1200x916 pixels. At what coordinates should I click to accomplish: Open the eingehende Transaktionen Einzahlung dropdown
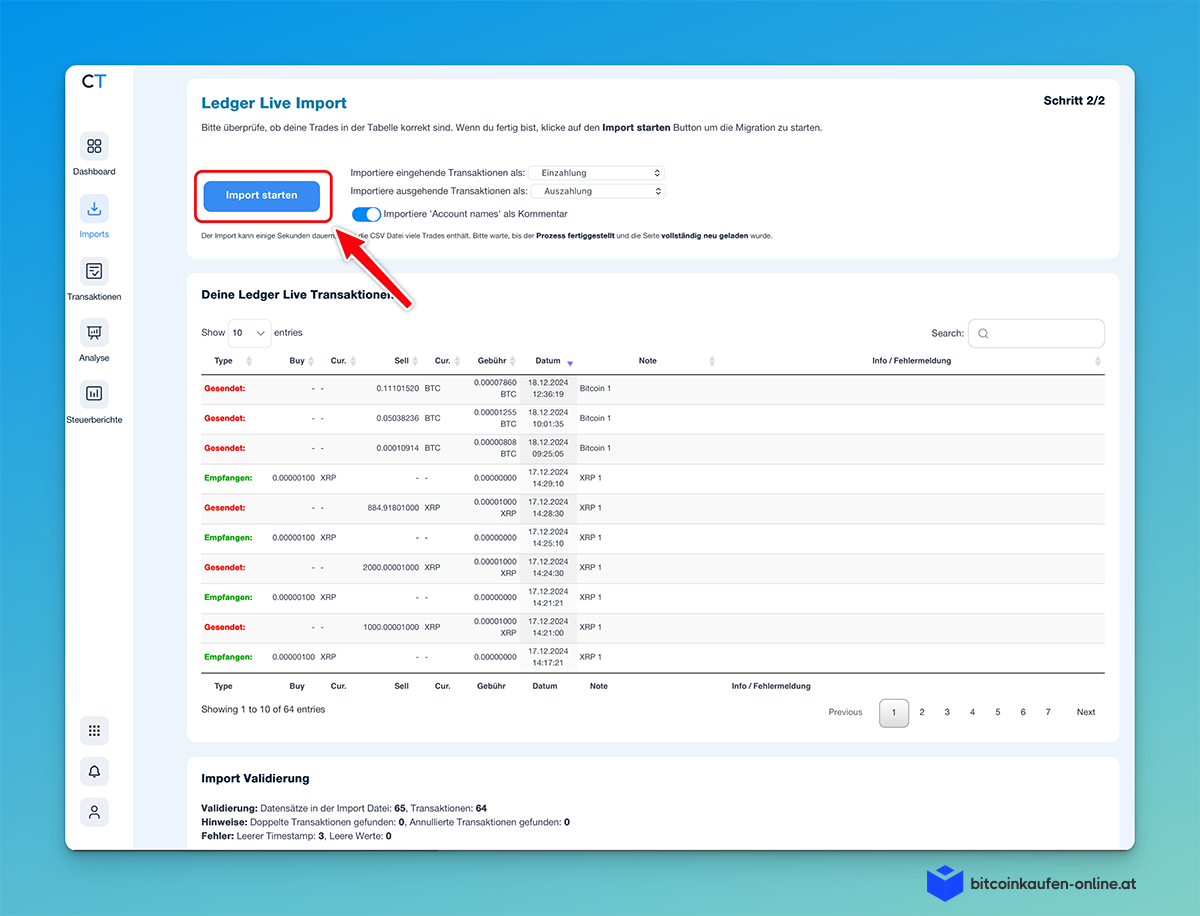[596, 173]
